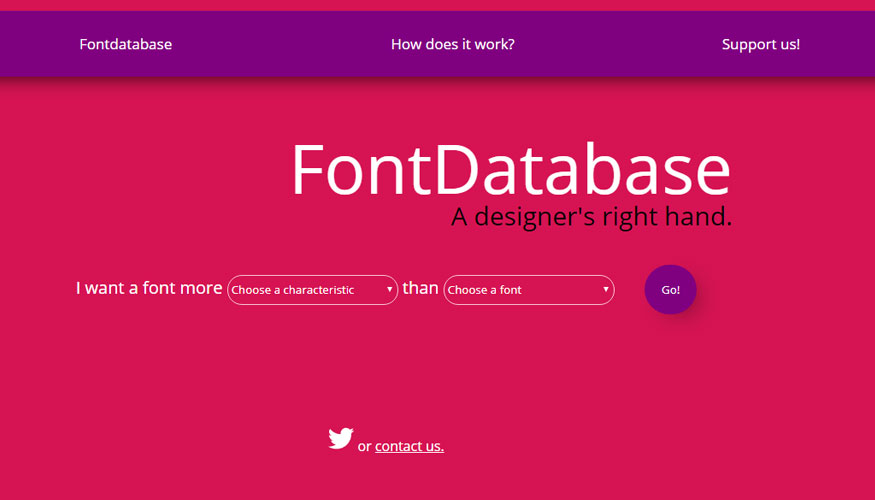The width and height of the screenshot is (875, 500).
Task: Click the word 'than' between dropdowns
Action: click(x=420, y=288)
